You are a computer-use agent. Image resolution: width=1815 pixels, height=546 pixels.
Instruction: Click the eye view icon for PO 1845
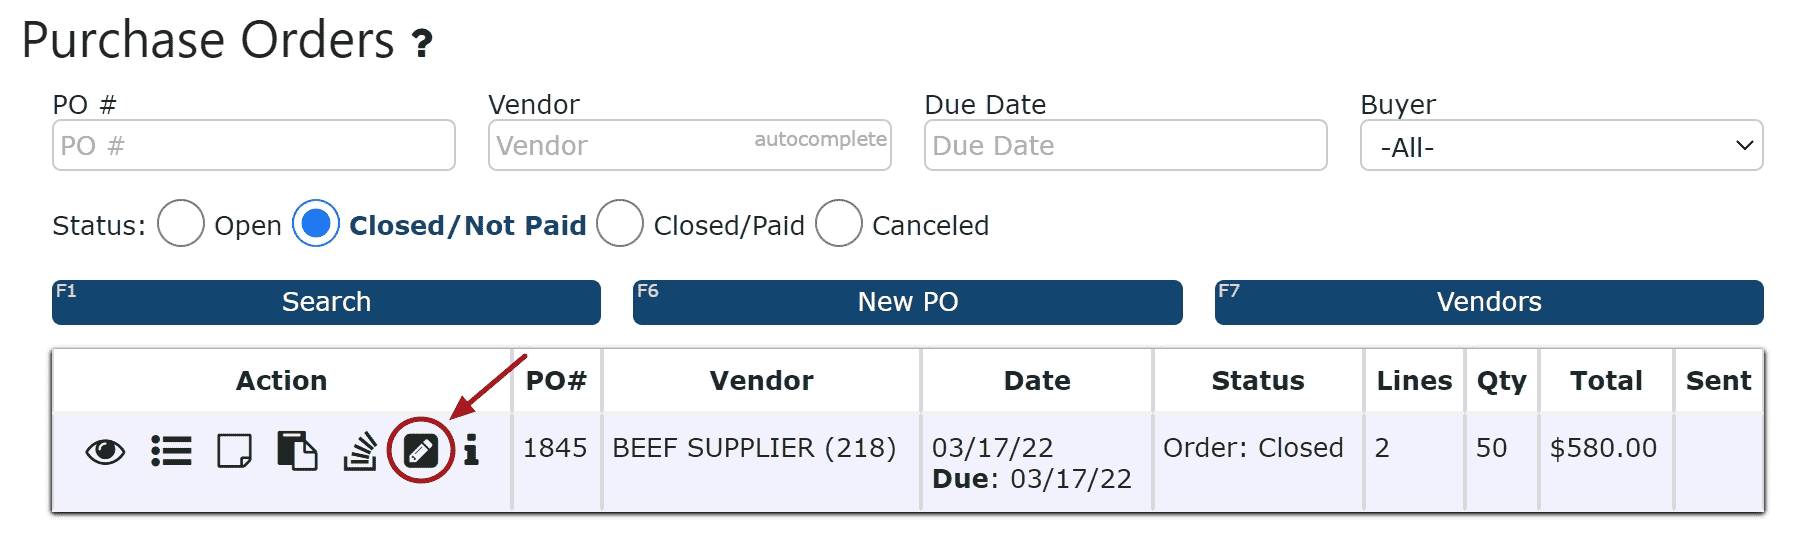coord(105,452)
